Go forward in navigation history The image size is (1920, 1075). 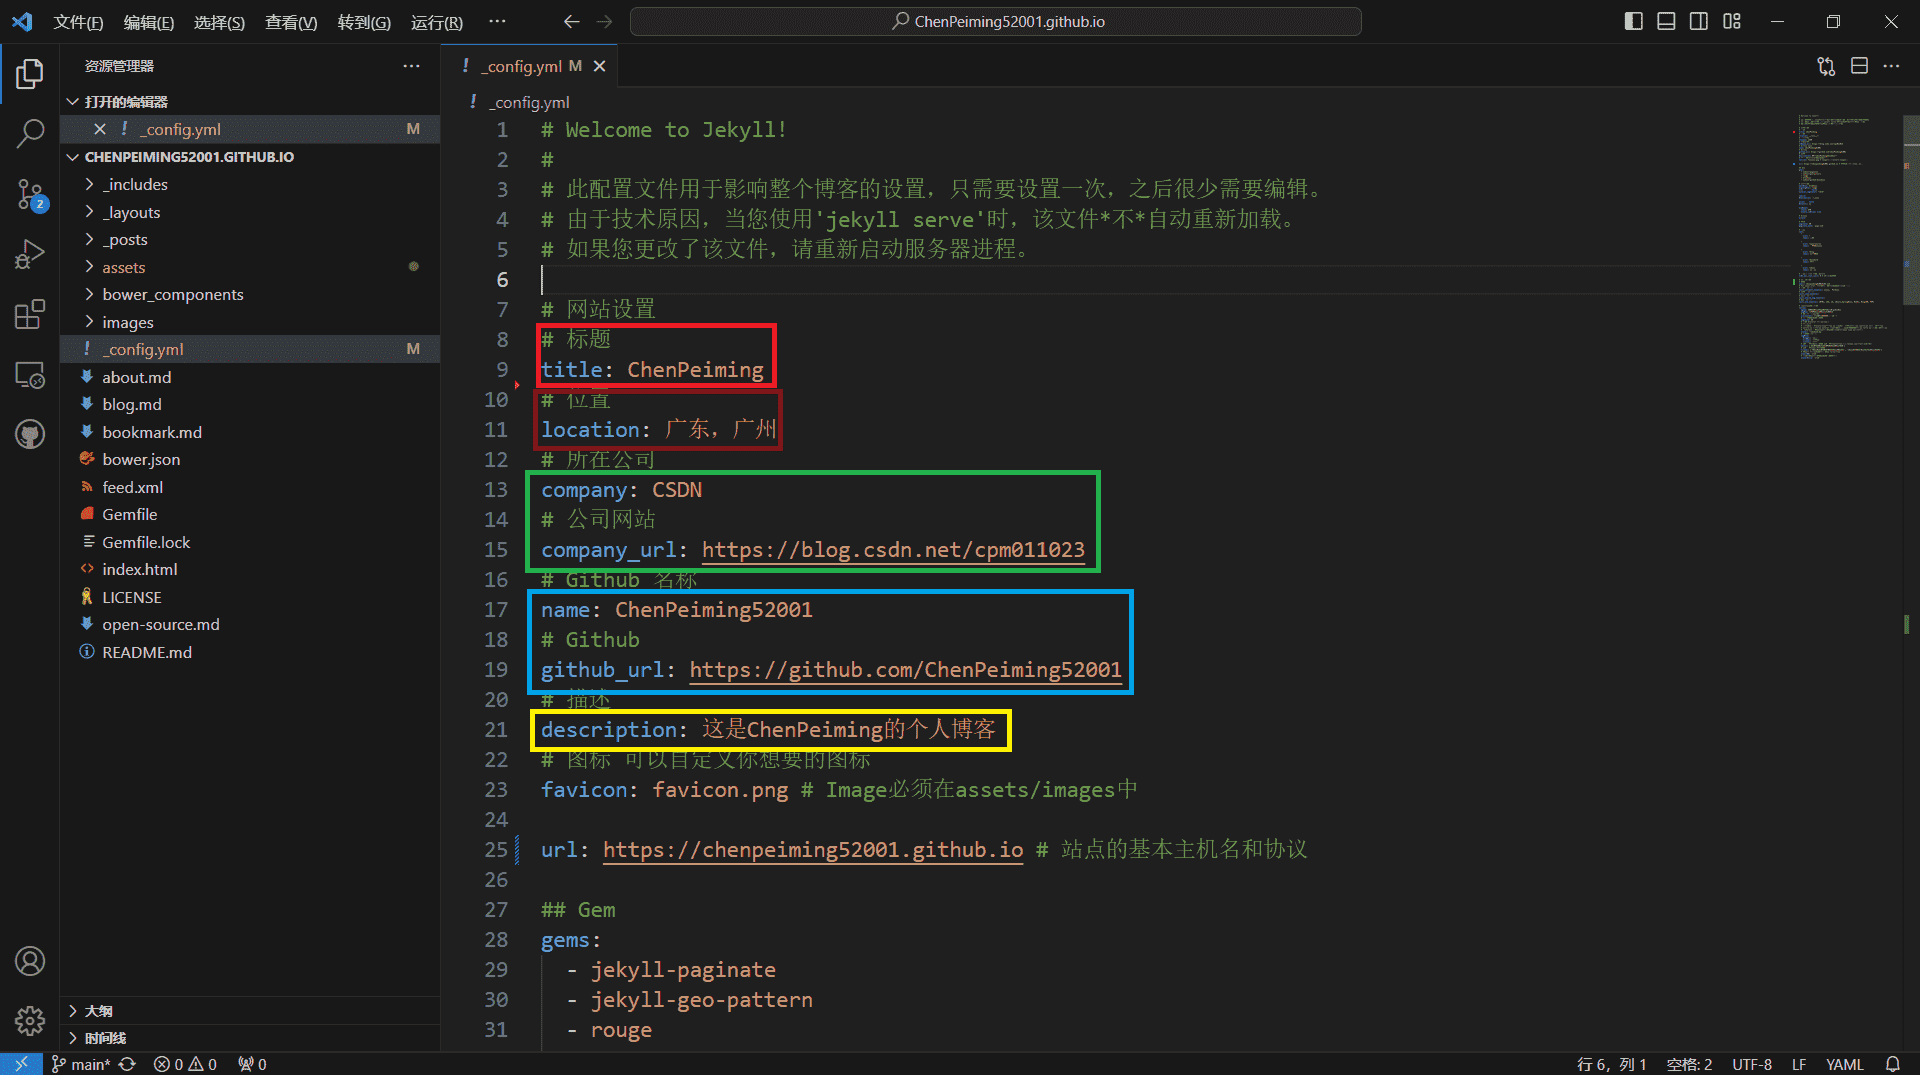tap(604, 21)
